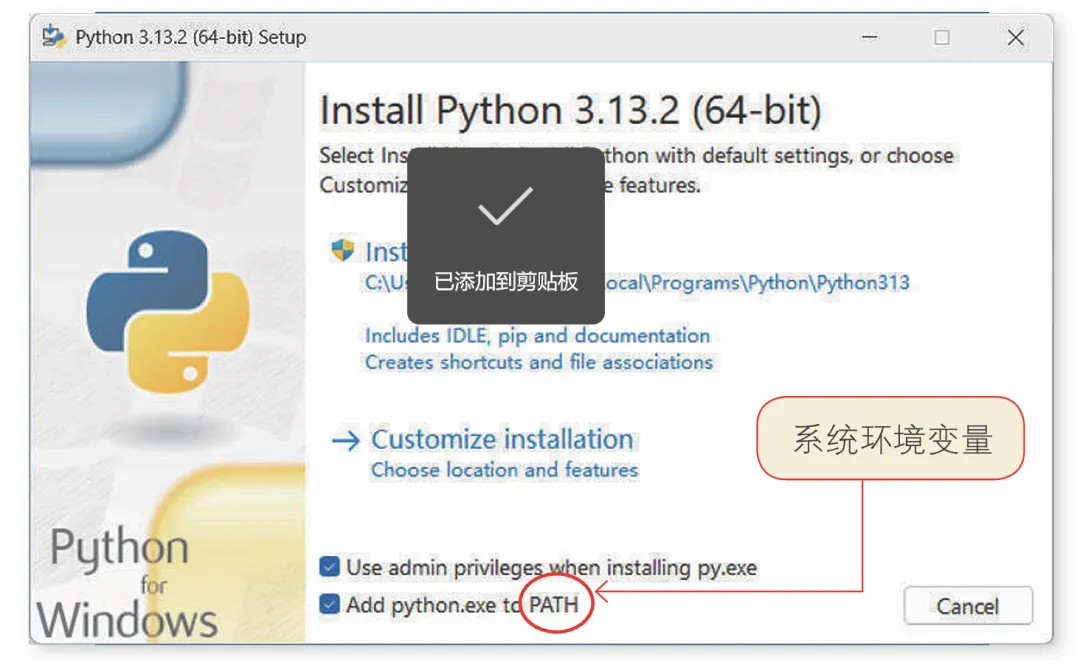Image resolution: width=1080 pixels, height=671 pixels.
Task: Minimize the Python Setup window
Action: coord(870,37)
